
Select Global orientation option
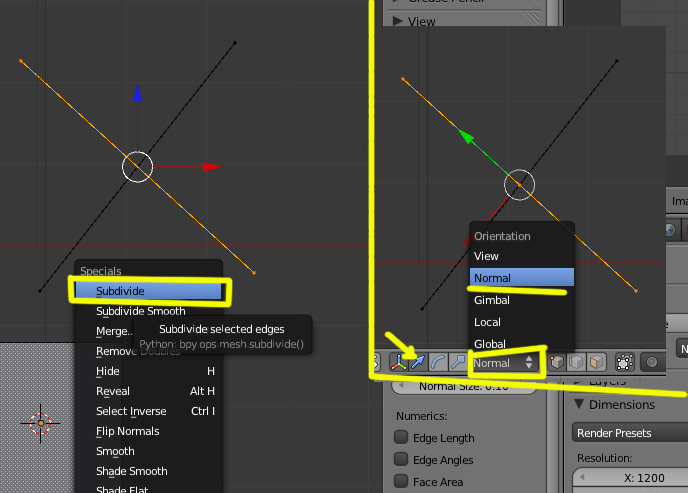click(x=522, y=344)
